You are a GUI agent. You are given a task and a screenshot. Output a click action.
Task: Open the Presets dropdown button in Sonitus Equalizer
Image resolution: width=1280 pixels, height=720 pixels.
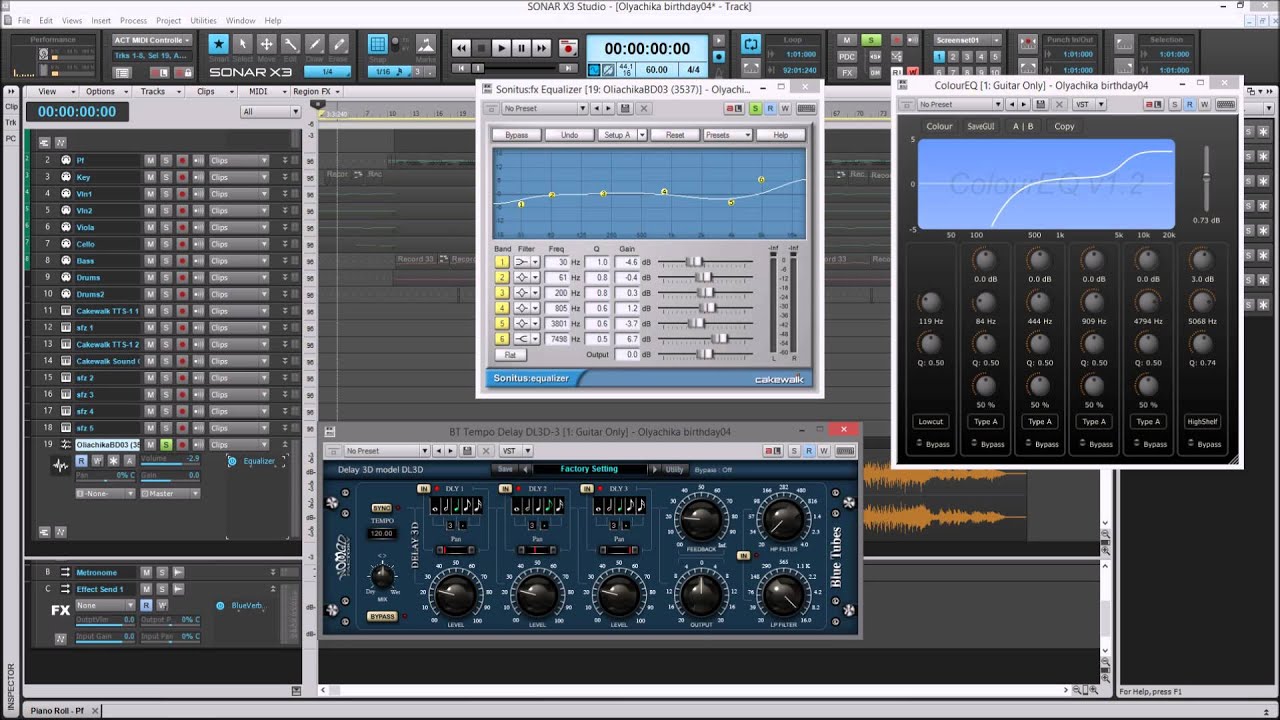point(727,135)
